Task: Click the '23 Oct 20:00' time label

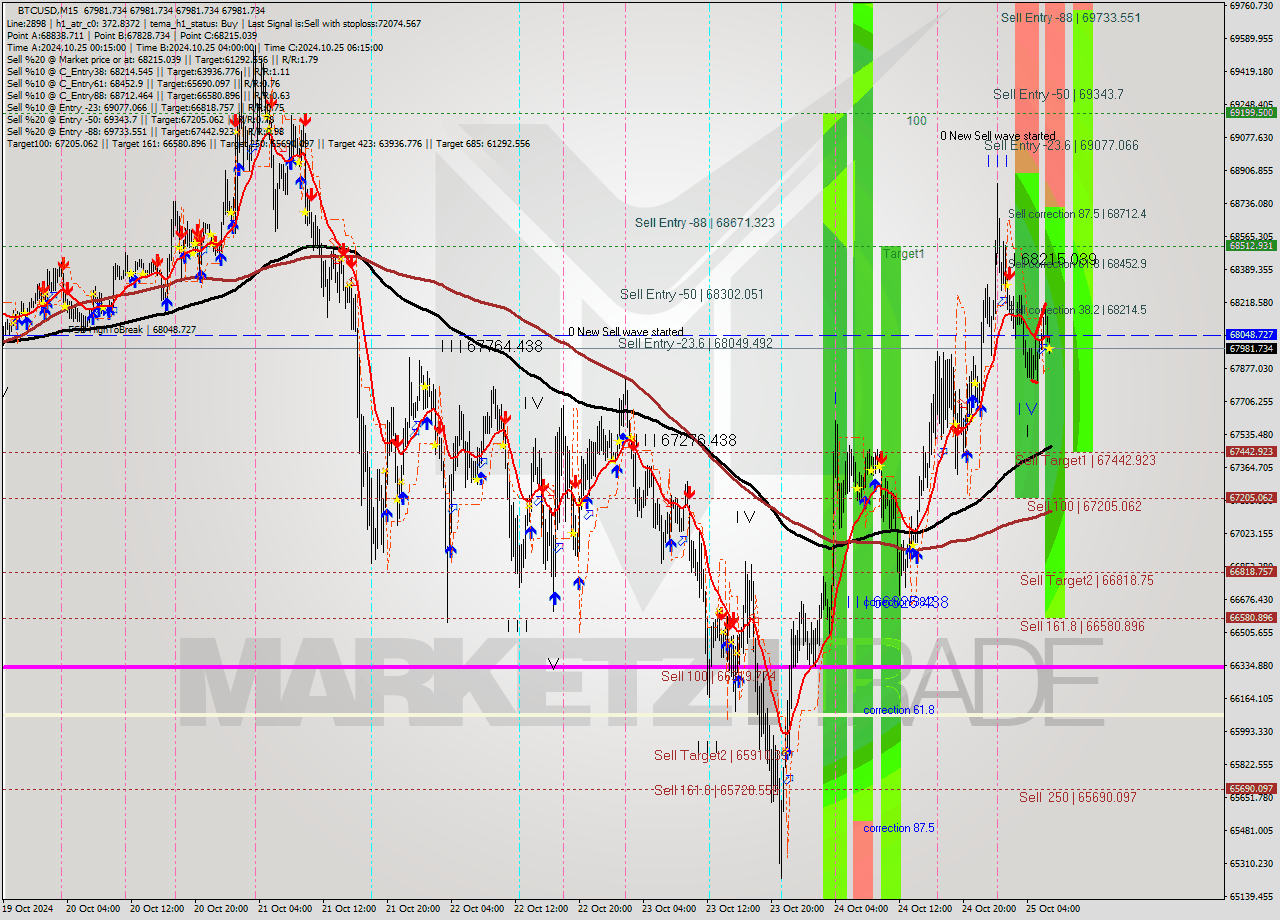Action: click(x=796, y=909)
